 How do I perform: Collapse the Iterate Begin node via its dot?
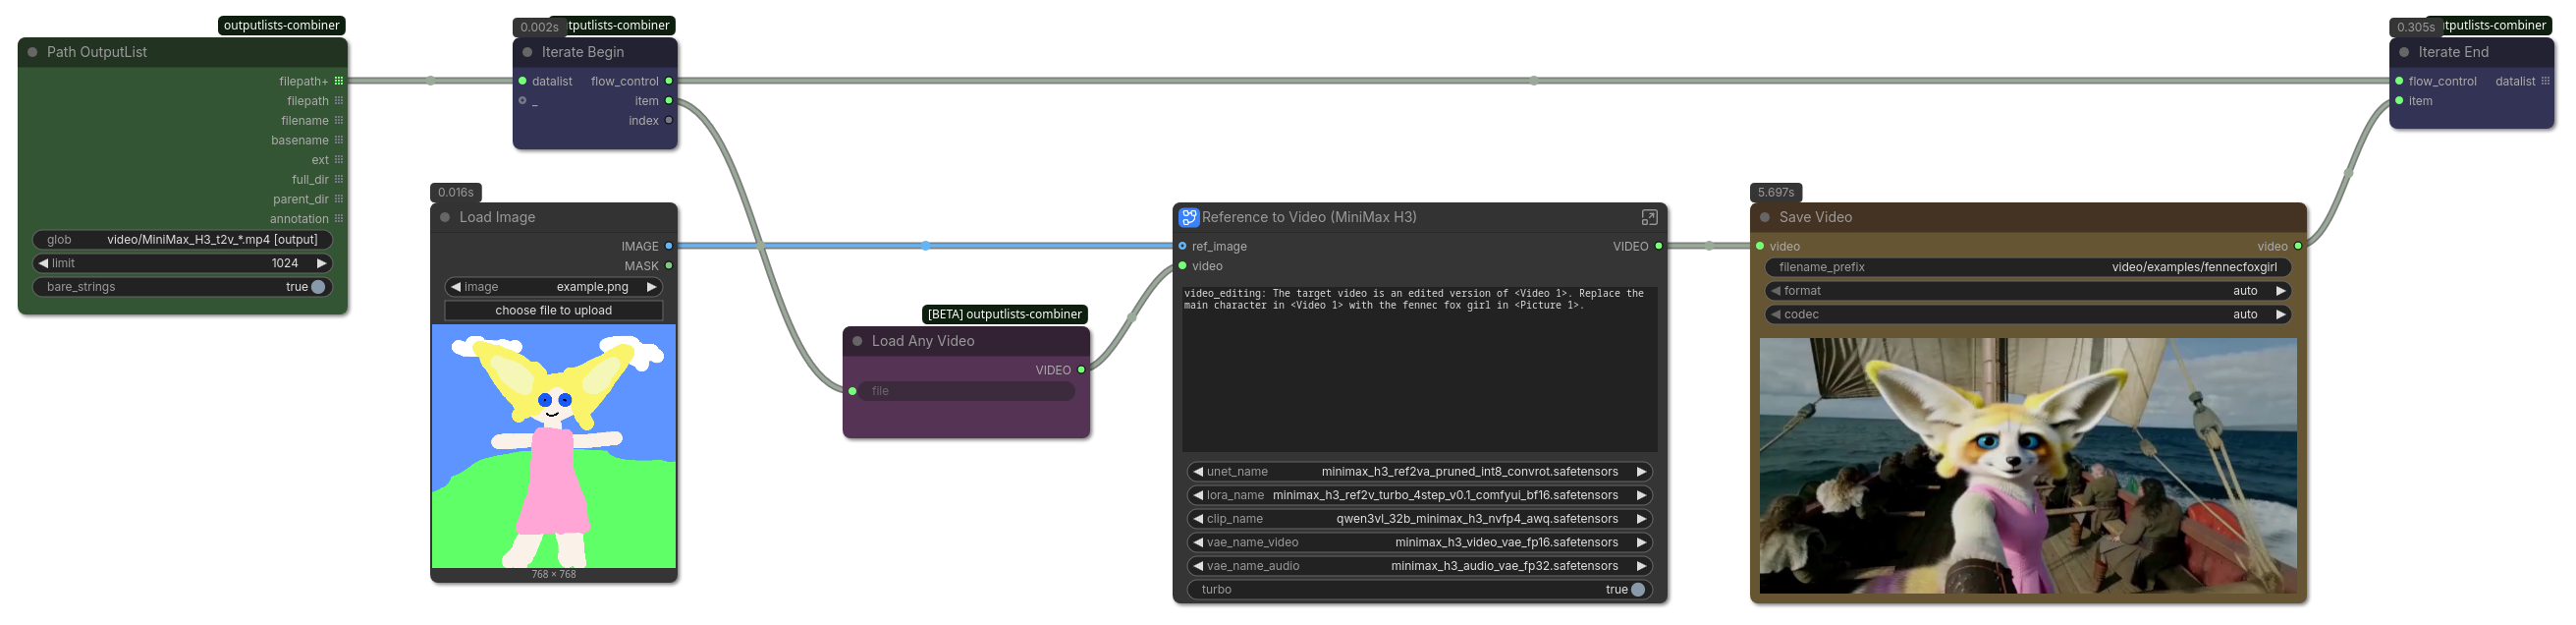click(527, 52)
